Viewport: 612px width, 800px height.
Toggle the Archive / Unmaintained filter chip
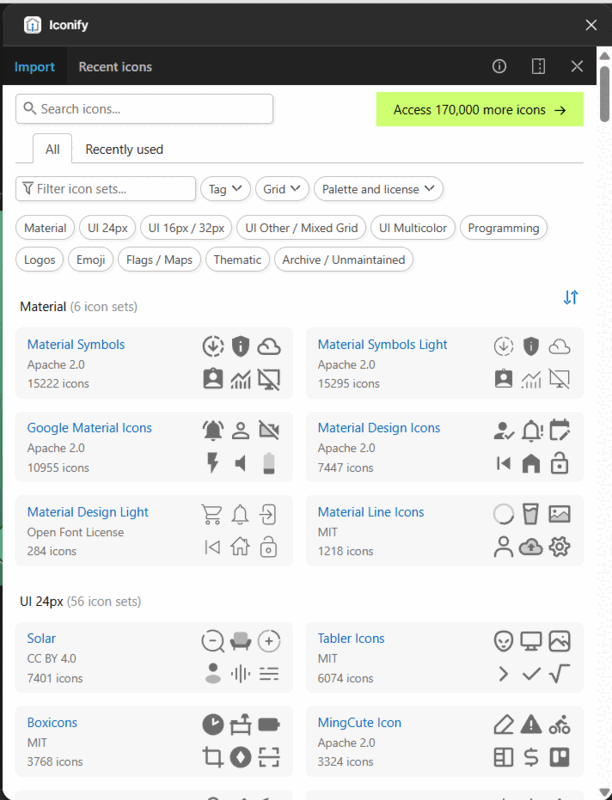pos(344,260)
